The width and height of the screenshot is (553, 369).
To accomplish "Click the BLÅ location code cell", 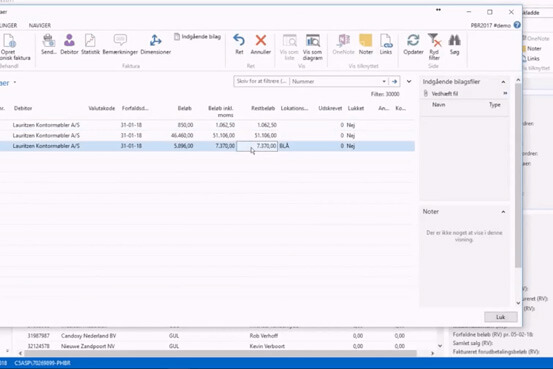I will click(284, 146).
